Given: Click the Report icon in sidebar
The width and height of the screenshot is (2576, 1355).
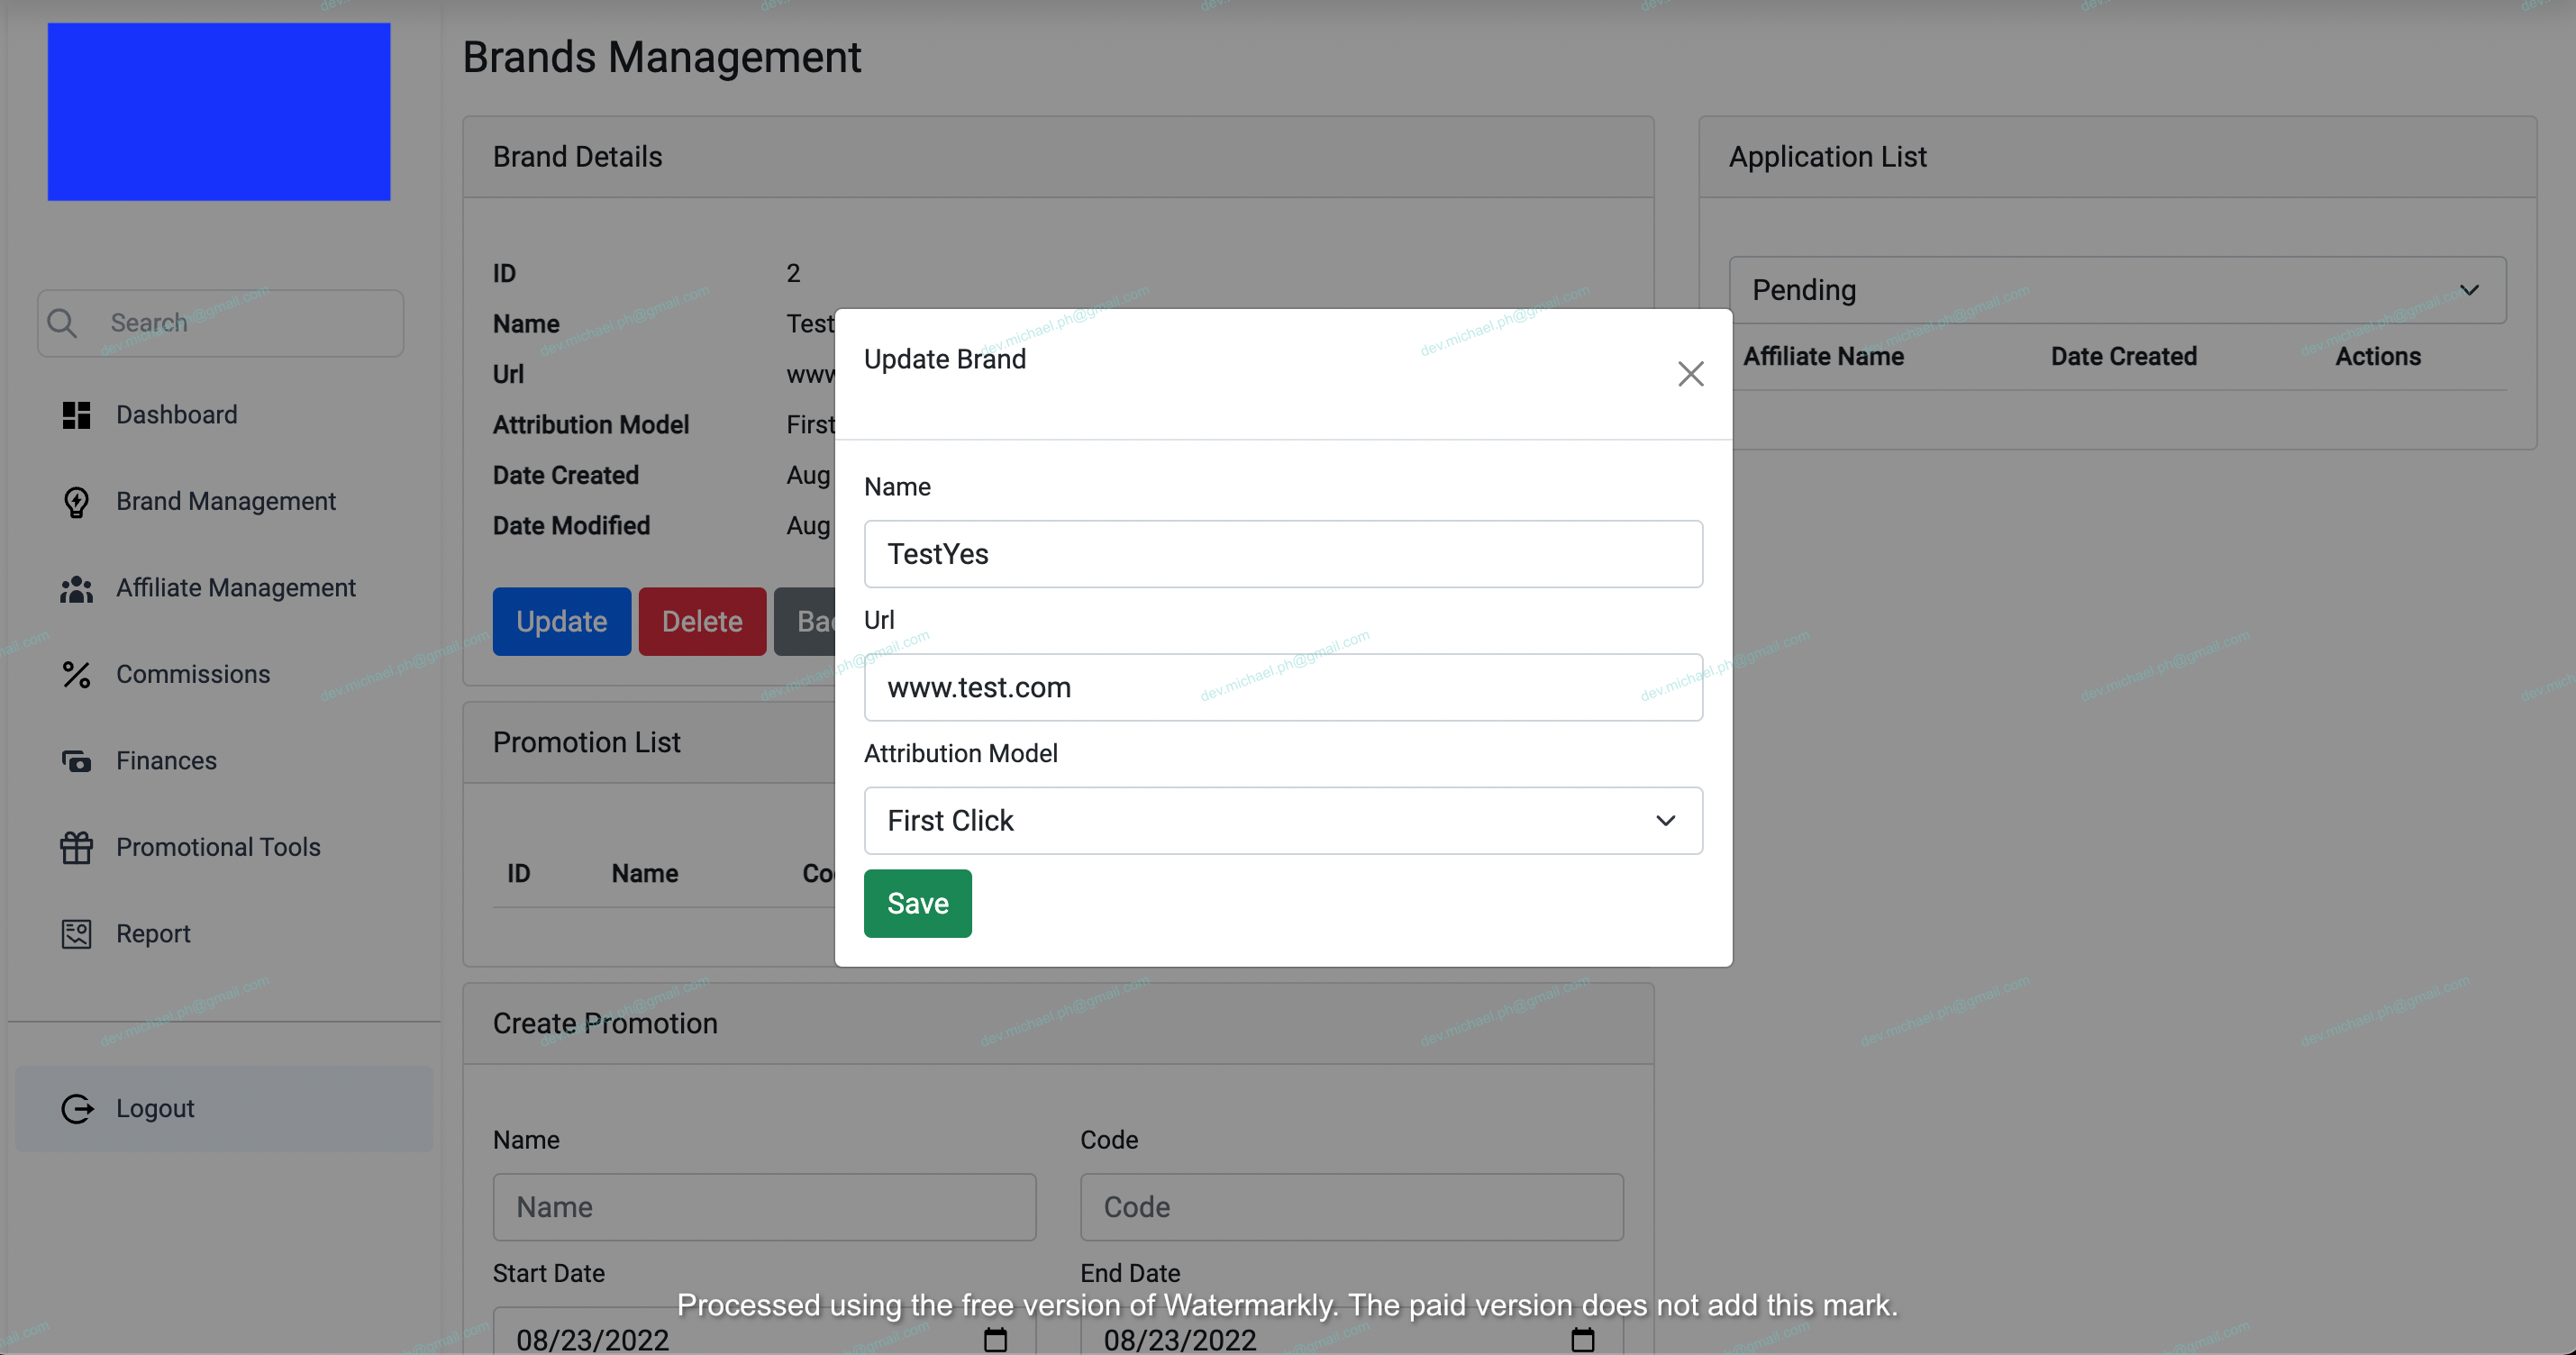Looking at the screenshot, I should click(x=76, y=934).
